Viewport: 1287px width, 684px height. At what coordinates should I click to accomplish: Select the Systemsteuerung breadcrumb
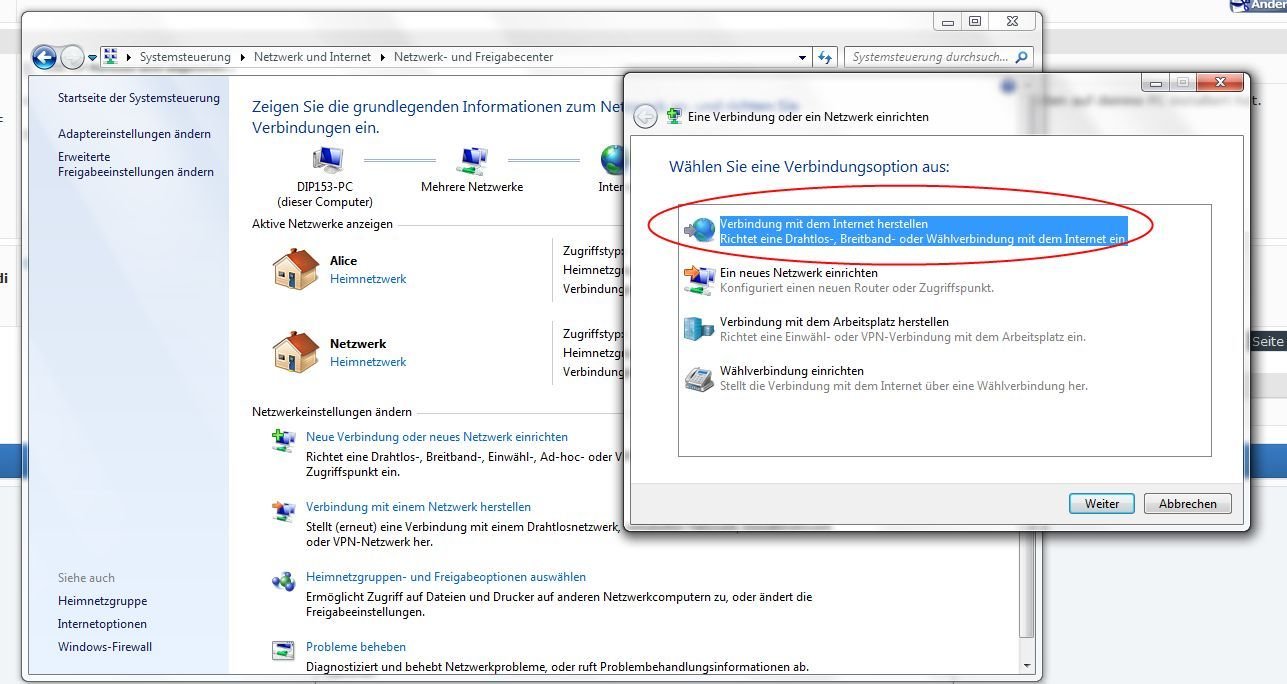pyautogui.click(x=185, y=57)
